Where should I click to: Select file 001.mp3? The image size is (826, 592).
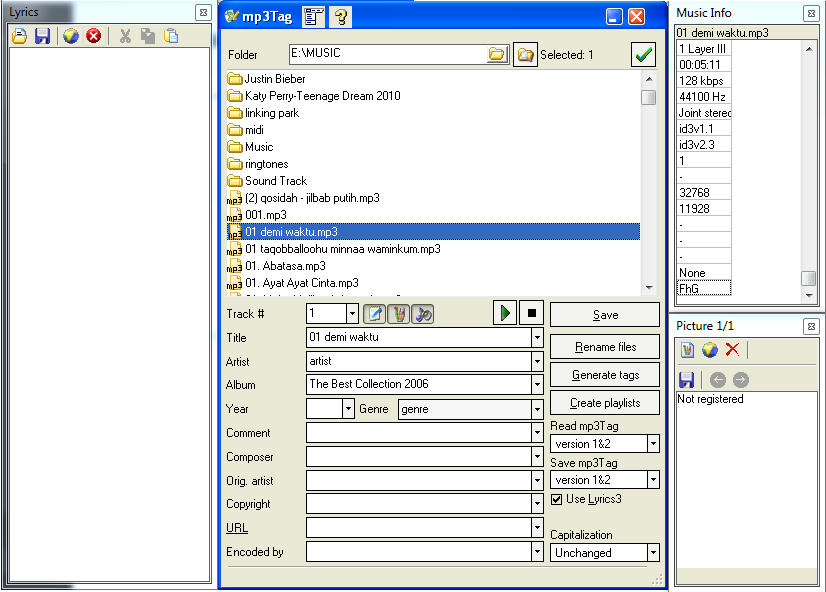257,215
